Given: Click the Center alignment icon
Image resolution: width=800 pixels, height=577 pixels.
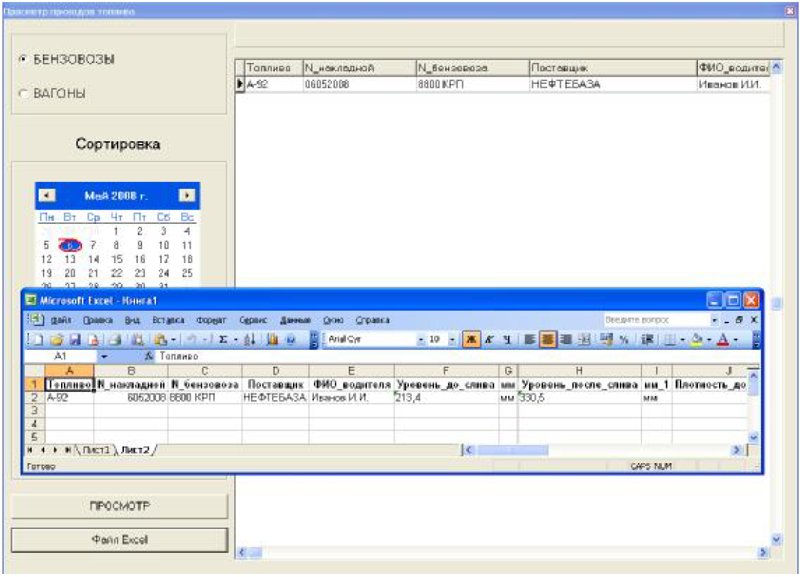Looking at the screenshot, I should 547,340.
